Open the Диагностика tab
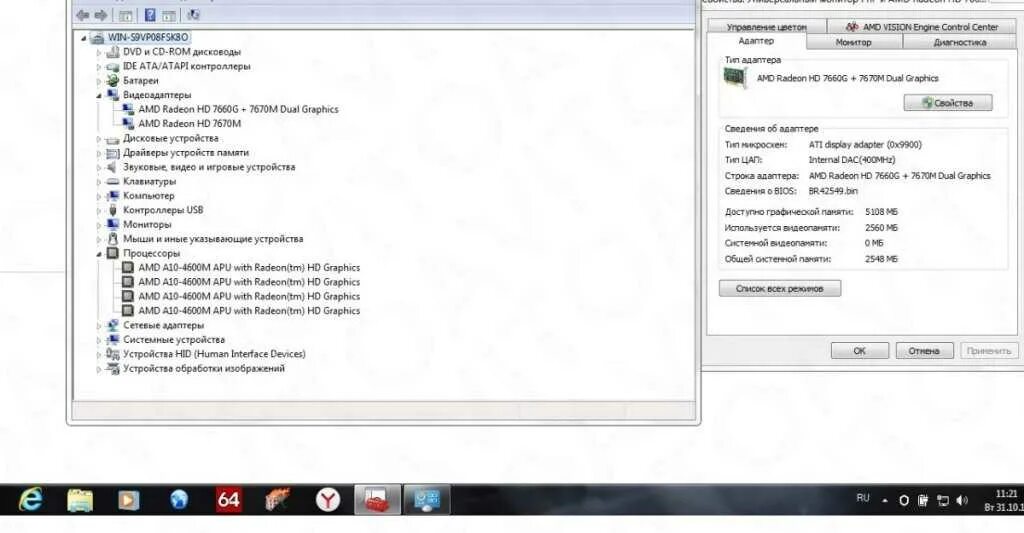 tap(959, 42)
